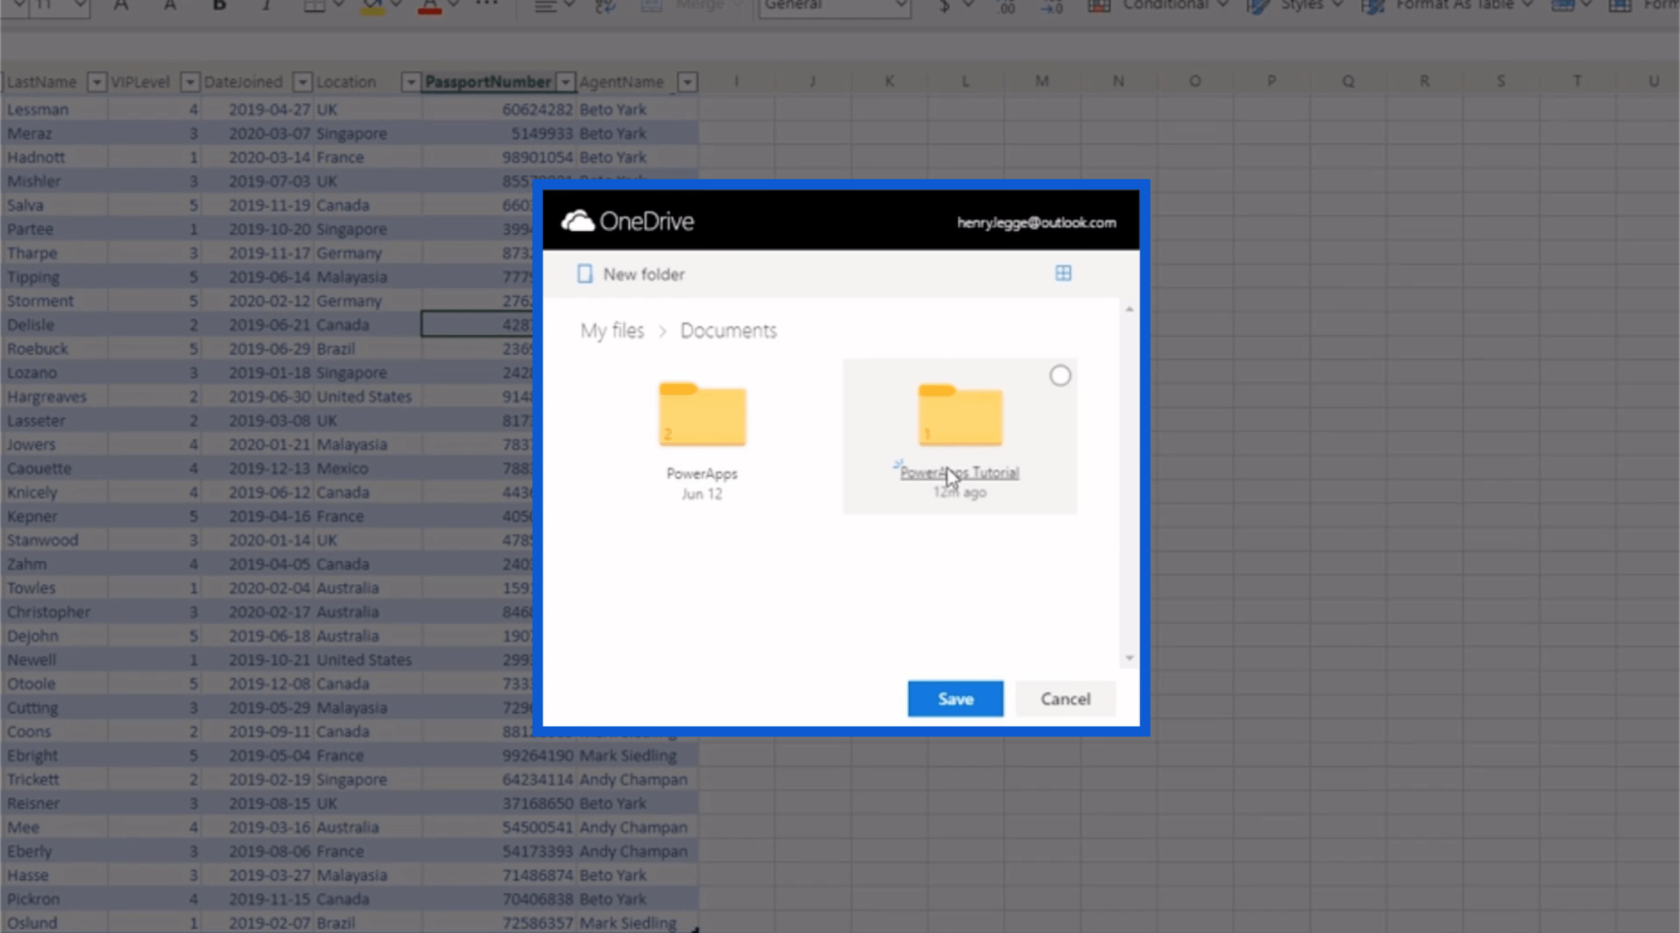Open the Location column filter dropdown
1680x933 pixels.
[x=410, y=82]
